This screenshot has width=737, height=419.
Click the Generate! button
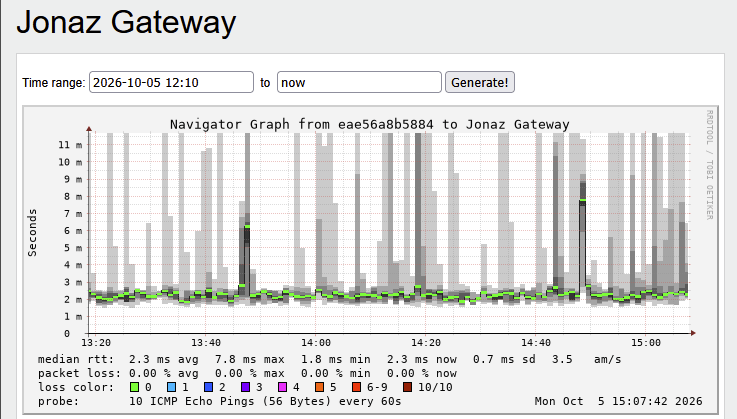[479, 82]
